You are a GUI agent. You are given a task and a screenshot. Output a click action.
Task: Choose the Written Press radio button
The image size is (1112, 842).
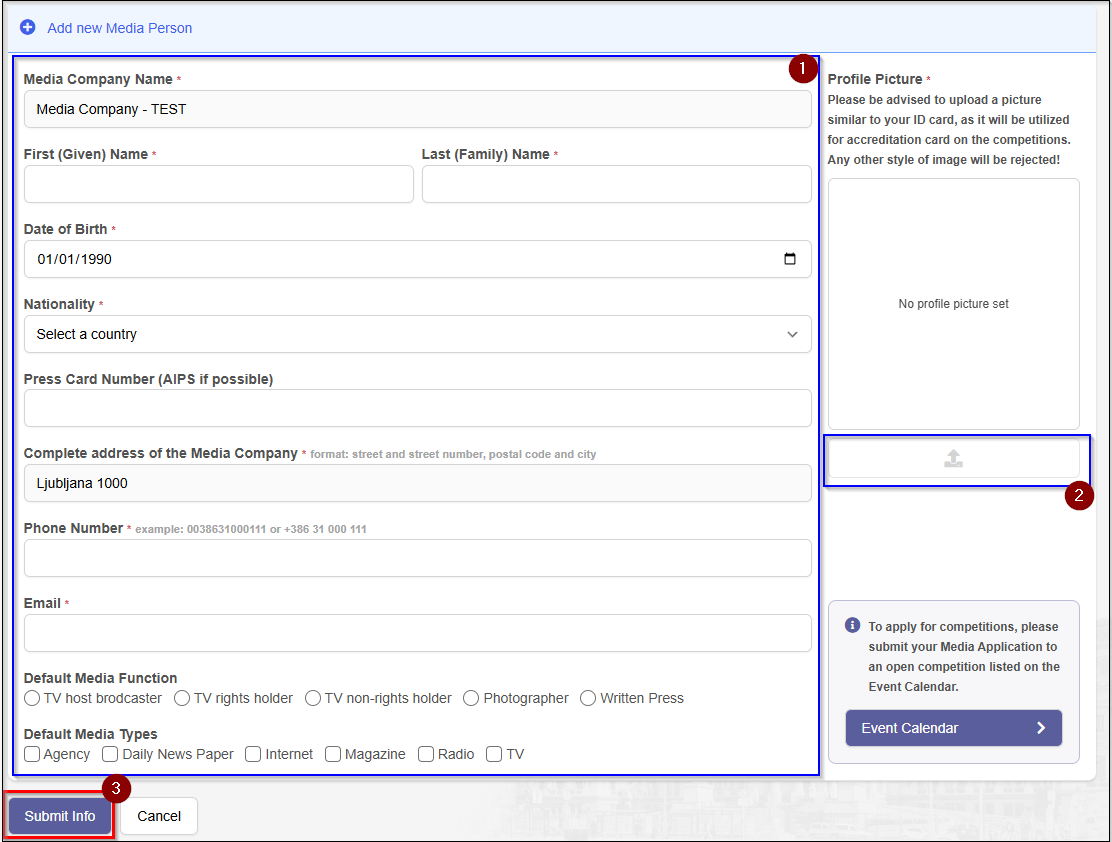[x=588, y=698]
